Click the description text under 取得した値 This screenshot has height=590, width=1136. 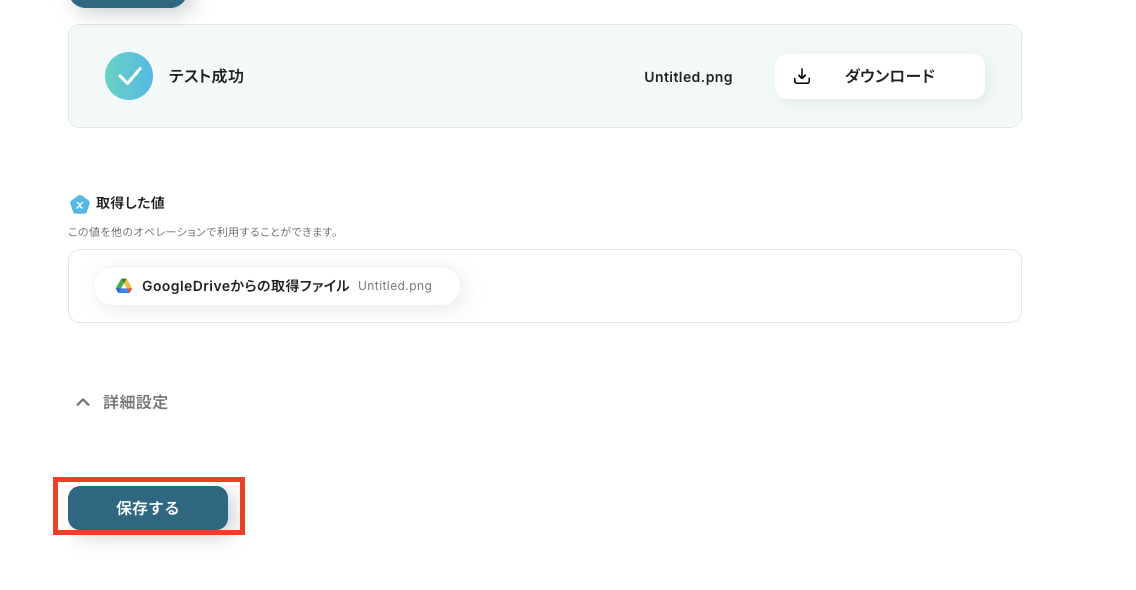coord(203,232)
